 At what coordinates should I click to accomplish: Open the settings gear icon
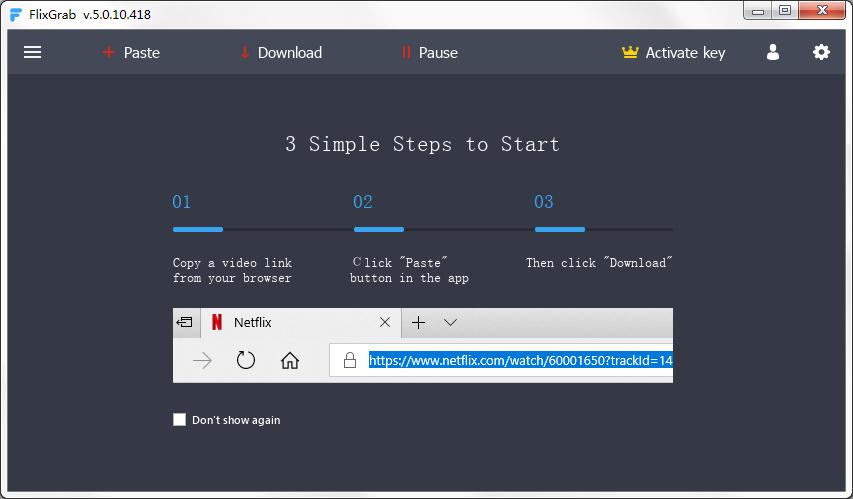tap(821, 53)
